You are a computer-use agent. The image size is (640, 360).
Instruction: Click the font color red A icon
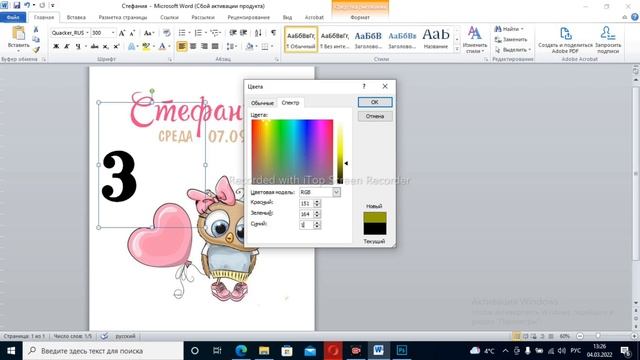162,47
